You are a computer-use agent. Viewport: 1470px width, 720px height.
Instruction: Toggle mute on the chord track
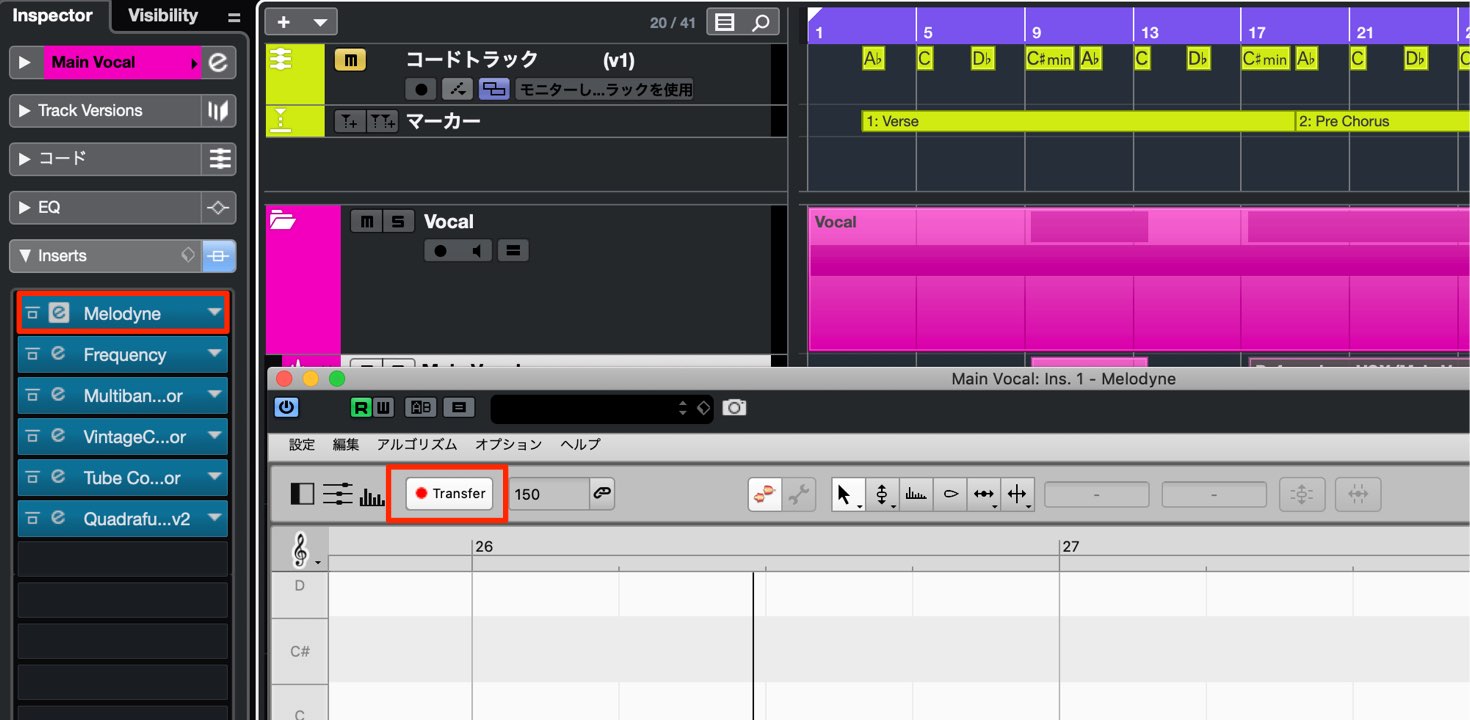tap(350, 60)
